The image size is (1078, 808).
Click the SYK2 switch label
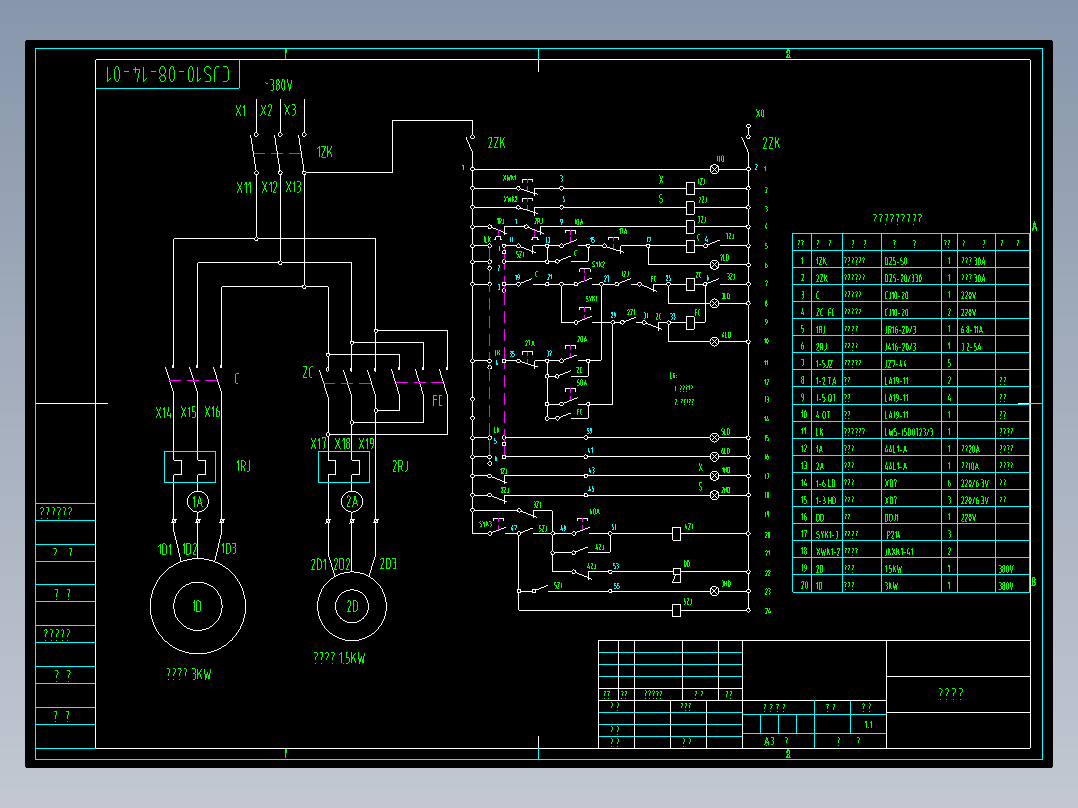click(x=598, y=265)
